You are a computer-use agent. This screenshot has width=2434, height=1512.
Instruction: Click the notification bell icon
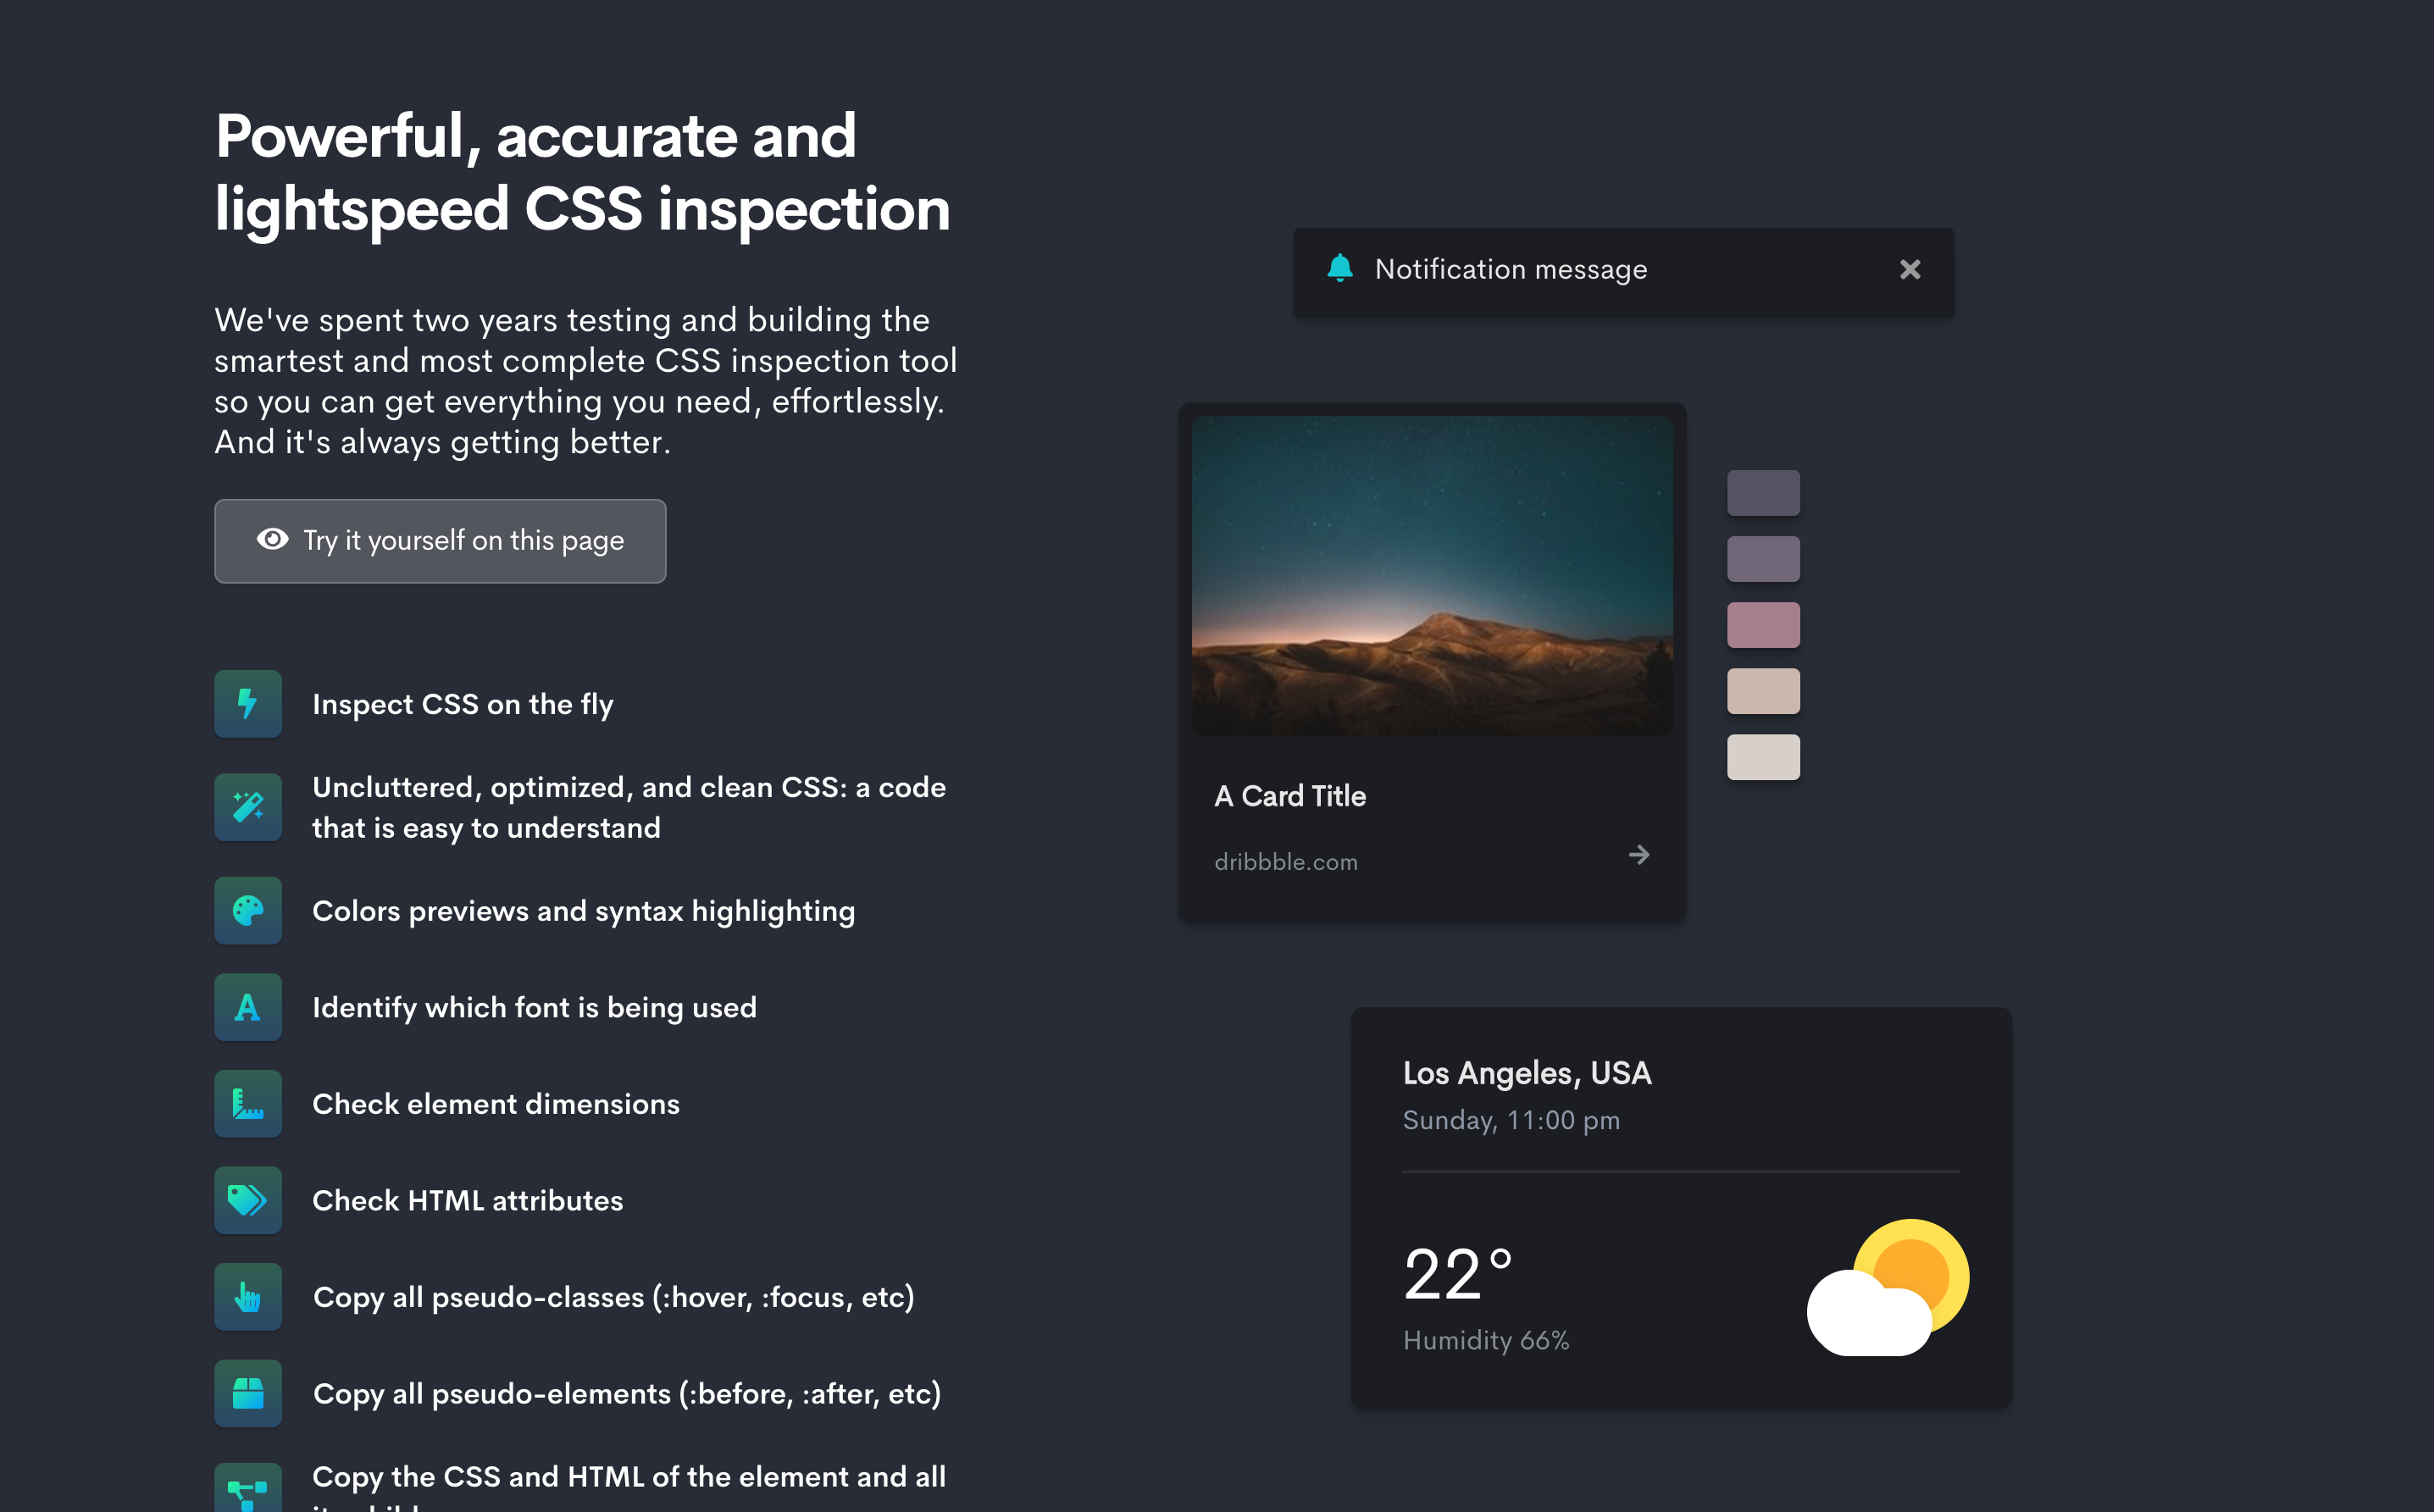point(1338,269)
